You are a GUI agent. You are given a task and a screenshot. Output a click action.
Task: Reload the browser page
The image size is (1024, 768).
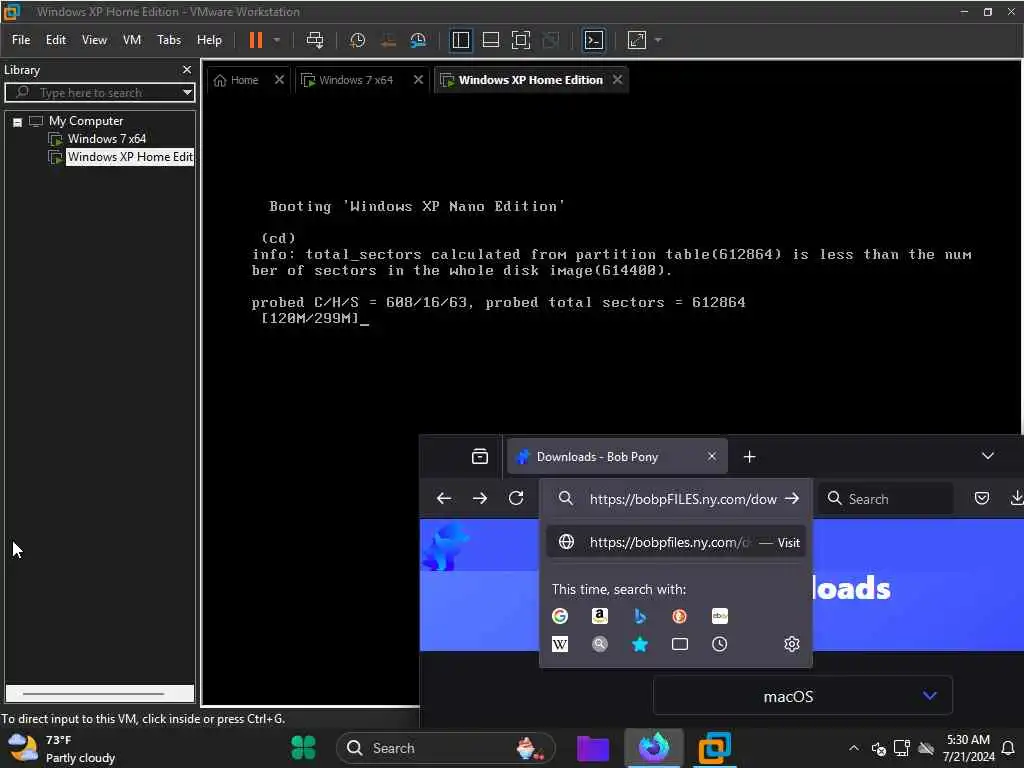(x=516, y=498)
